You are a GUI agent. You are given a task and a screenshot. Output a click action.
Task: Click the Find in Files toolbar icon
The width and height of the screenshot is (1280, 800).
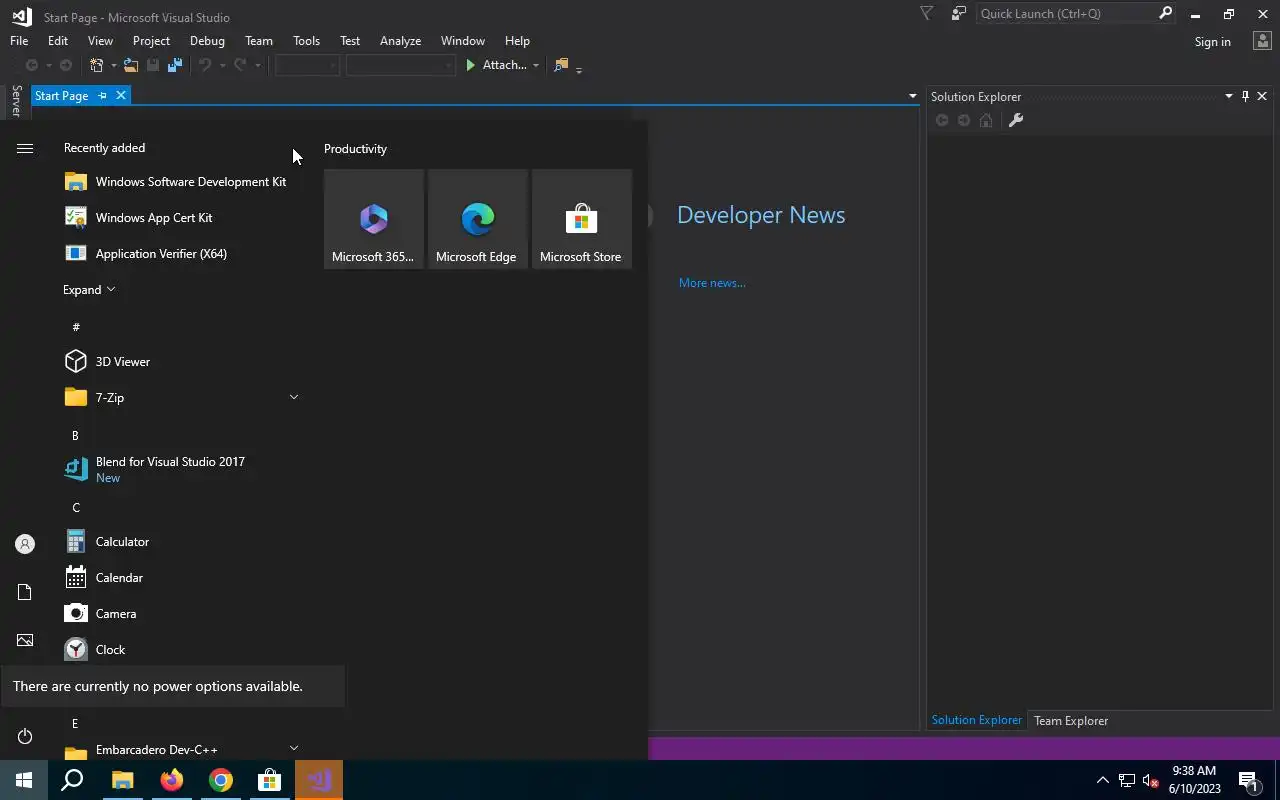pos(561,65)
